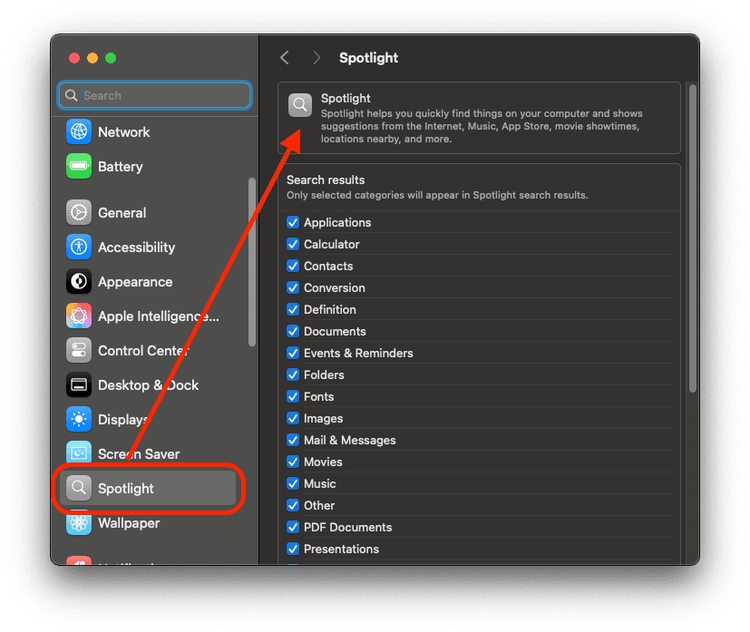This screenshot has width=750, height=632.
Task: Select the Wallpaper icon in sidebar
Action: (79, 523)
